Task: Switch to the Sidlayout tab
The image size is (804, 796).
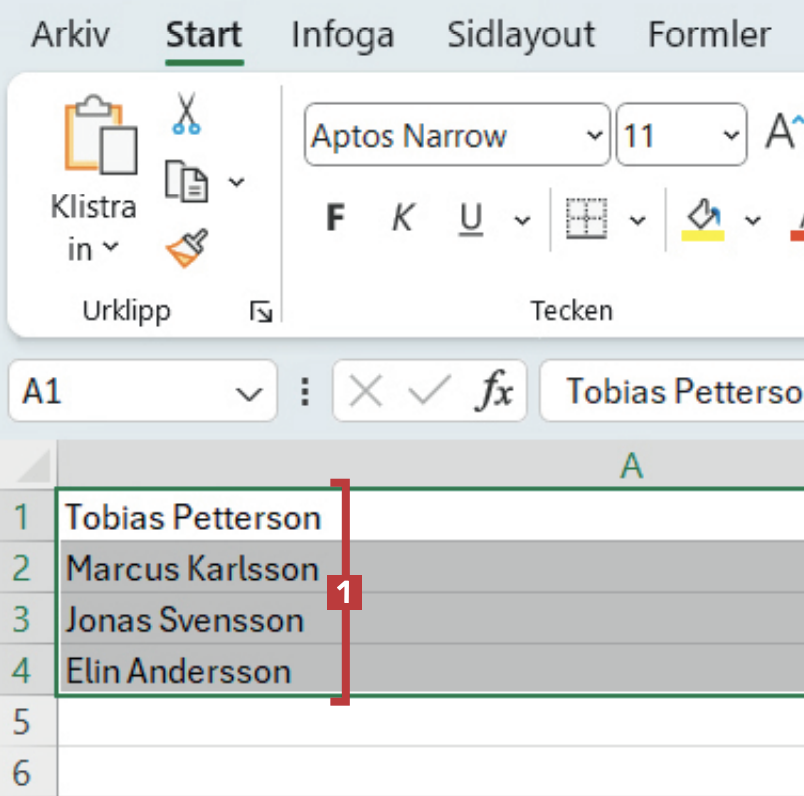Action: pos(520,35)
